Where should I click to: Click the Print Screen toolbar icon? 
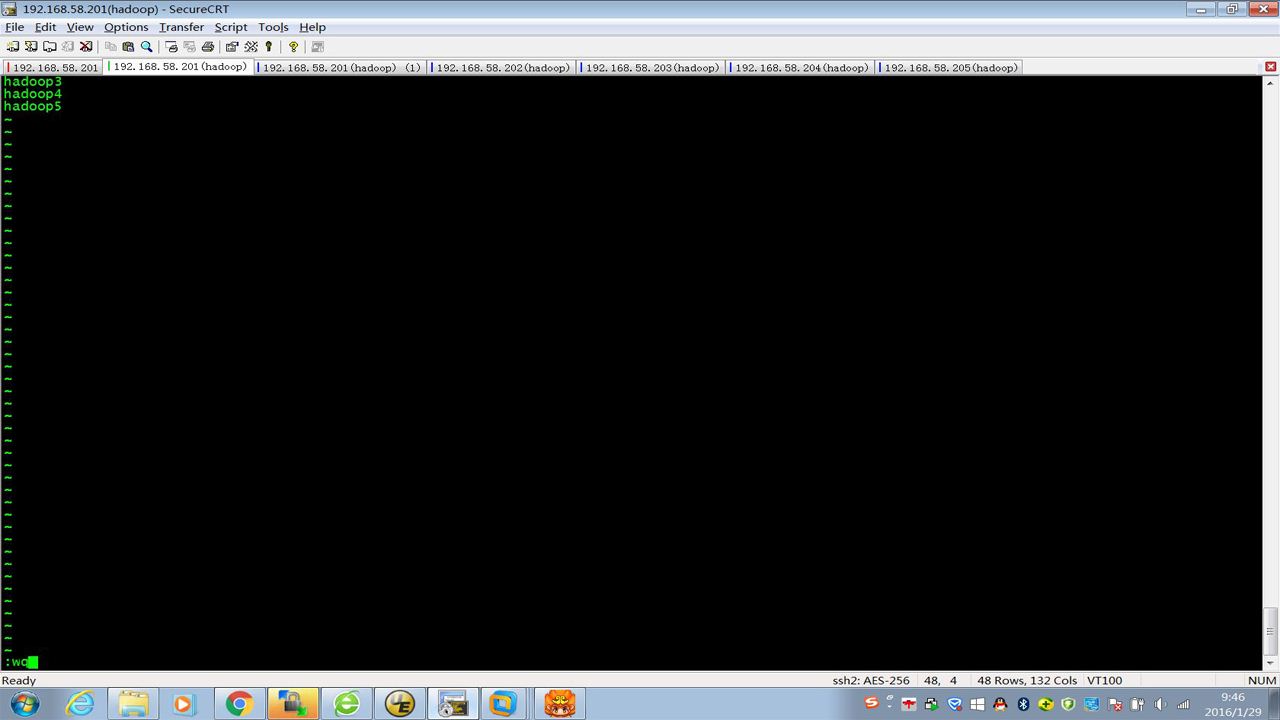pyautogui.click(x=171, y=47)
